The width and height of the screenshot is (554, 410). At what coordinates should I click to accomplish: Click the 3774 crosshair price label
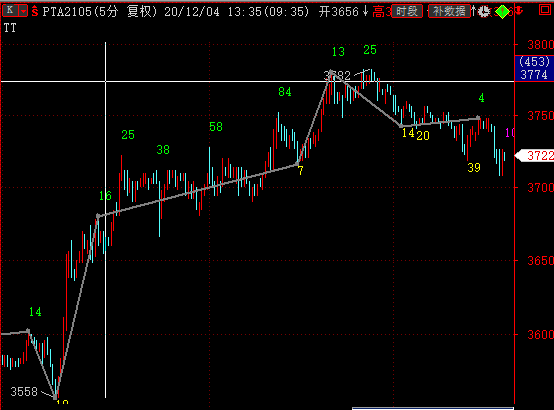point(534,75)
